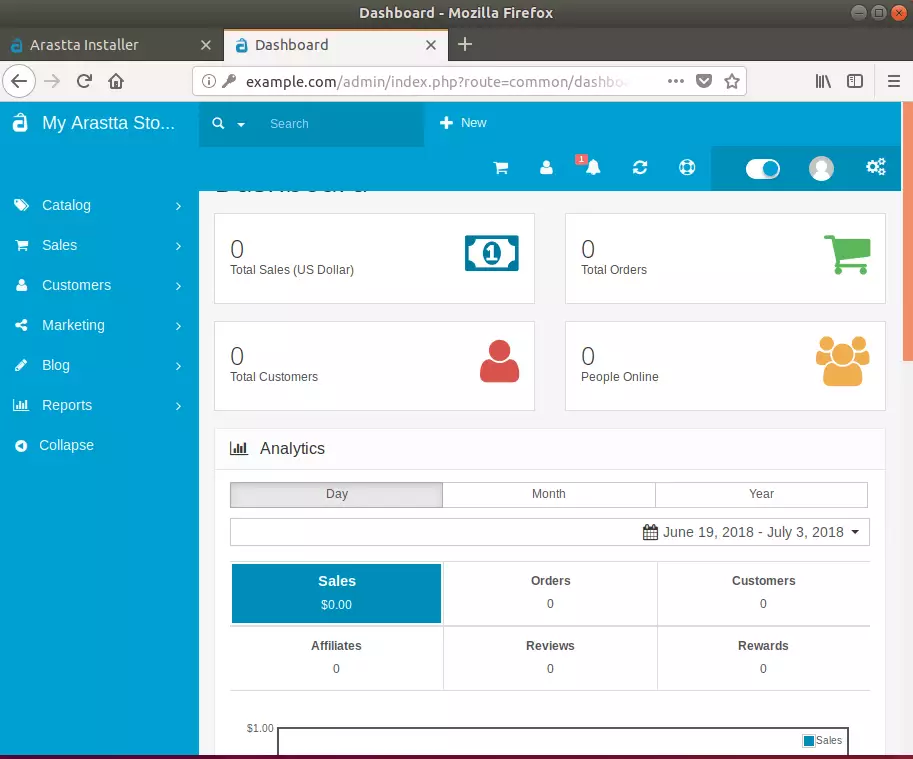Screen dimensions: 913x759
Task: Open a new browser tab
Action: 465,44
